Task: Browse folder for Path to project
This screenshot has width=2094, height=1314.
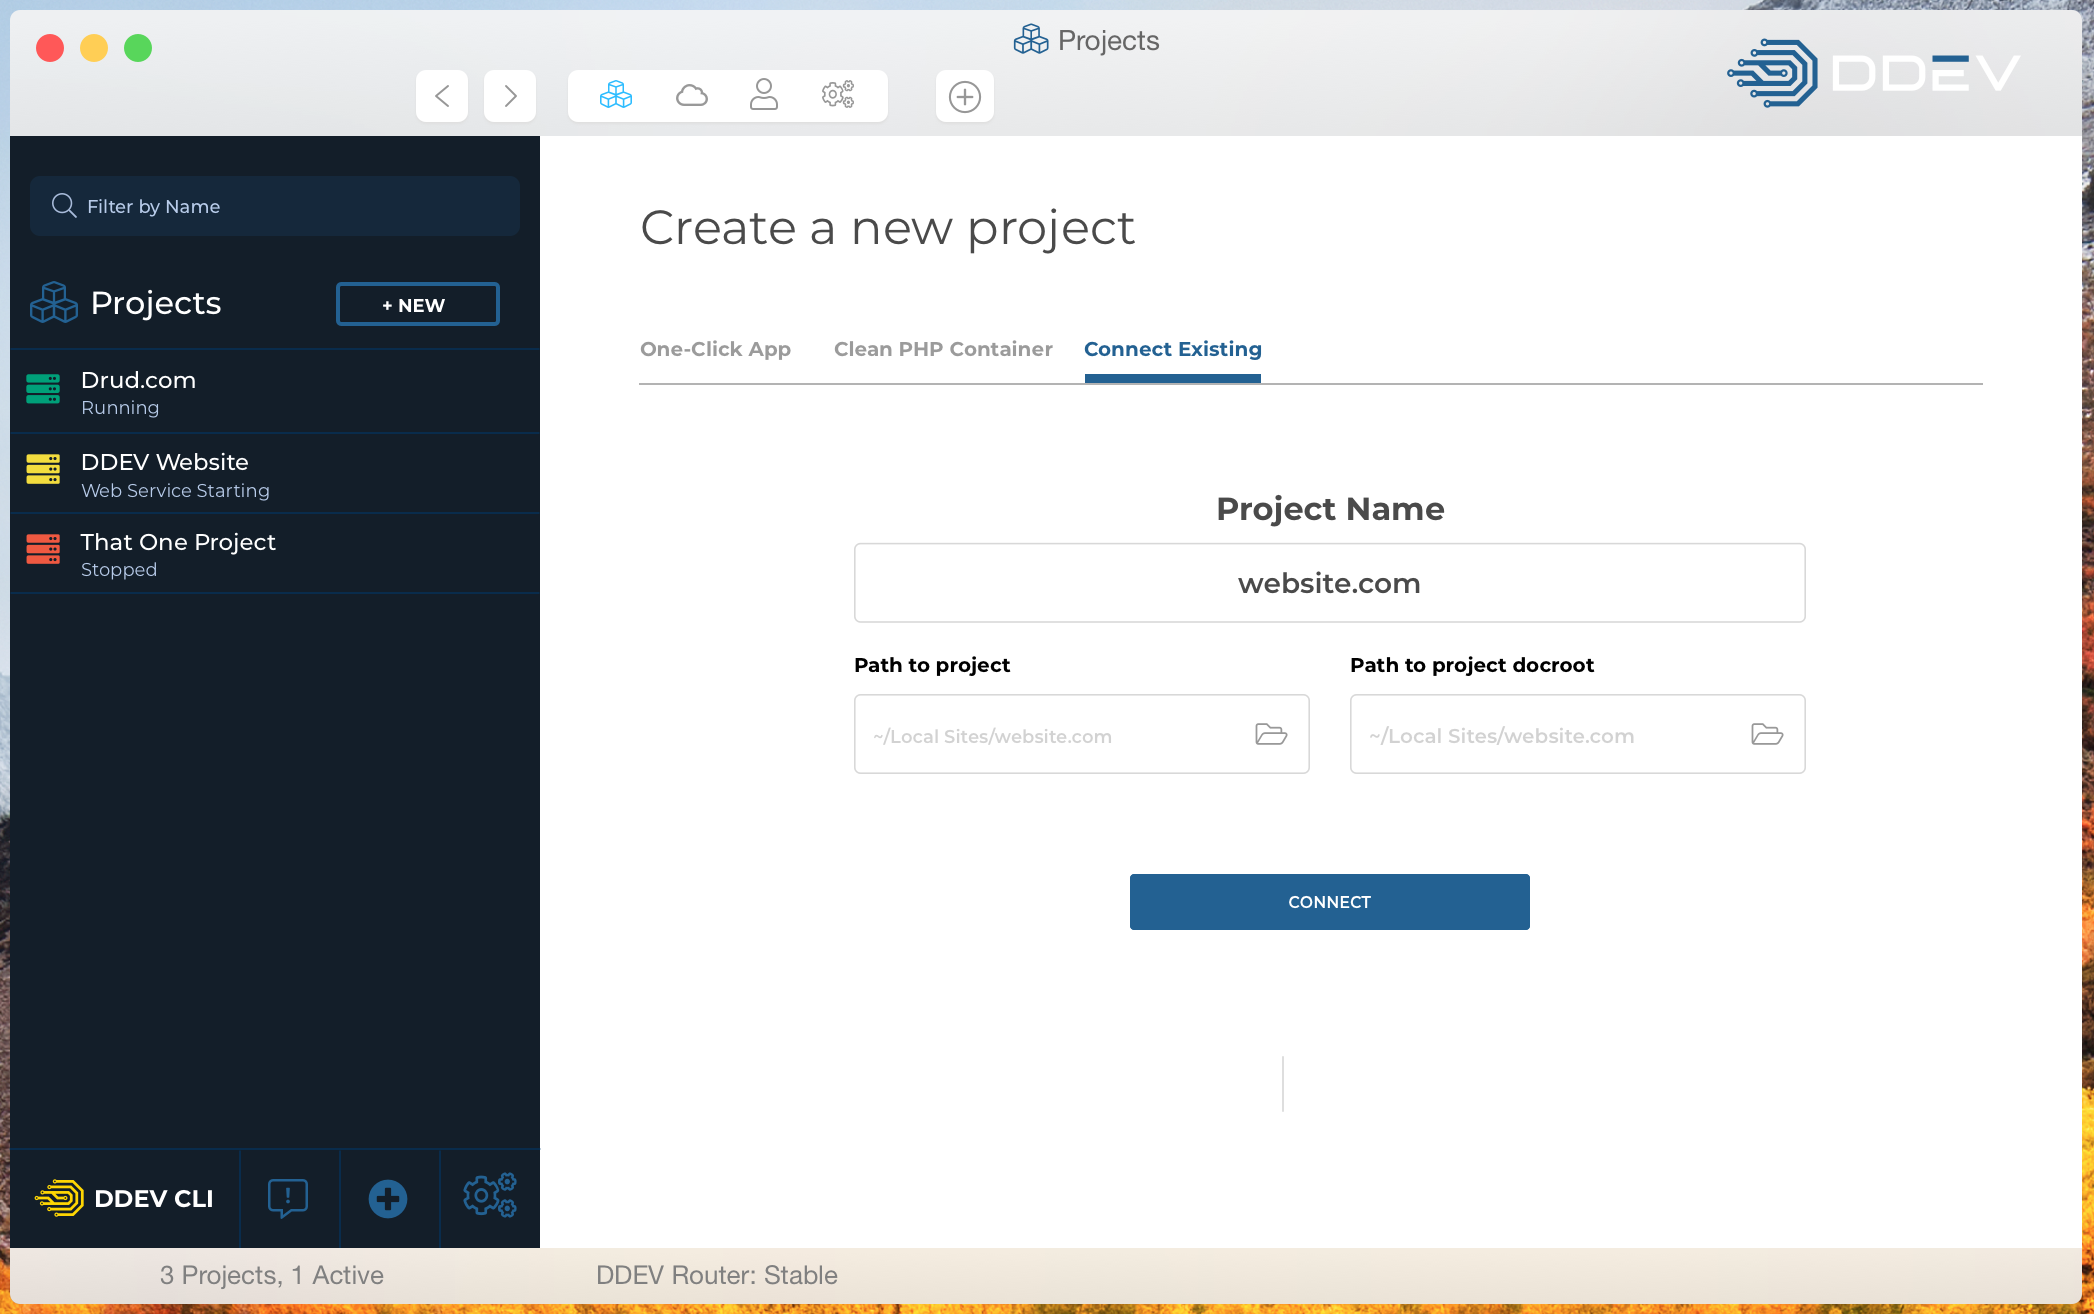Action: 1270,734
